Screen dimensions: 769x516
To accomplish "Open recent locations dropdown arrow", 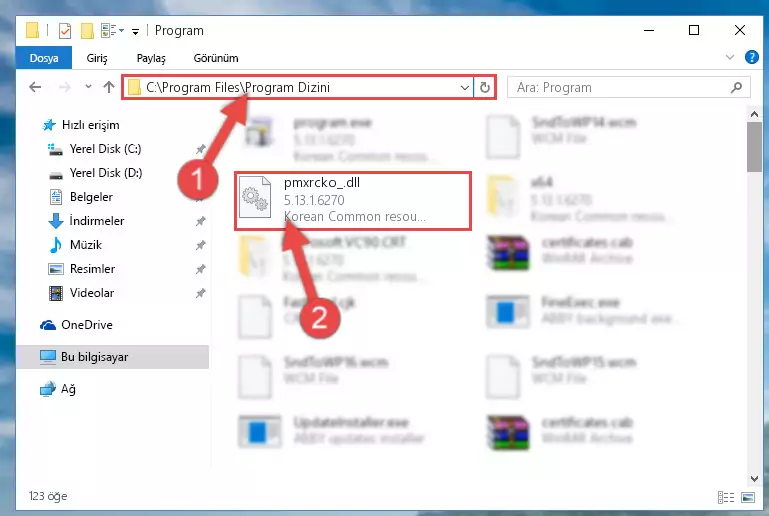I will click(x=88, y=87).
